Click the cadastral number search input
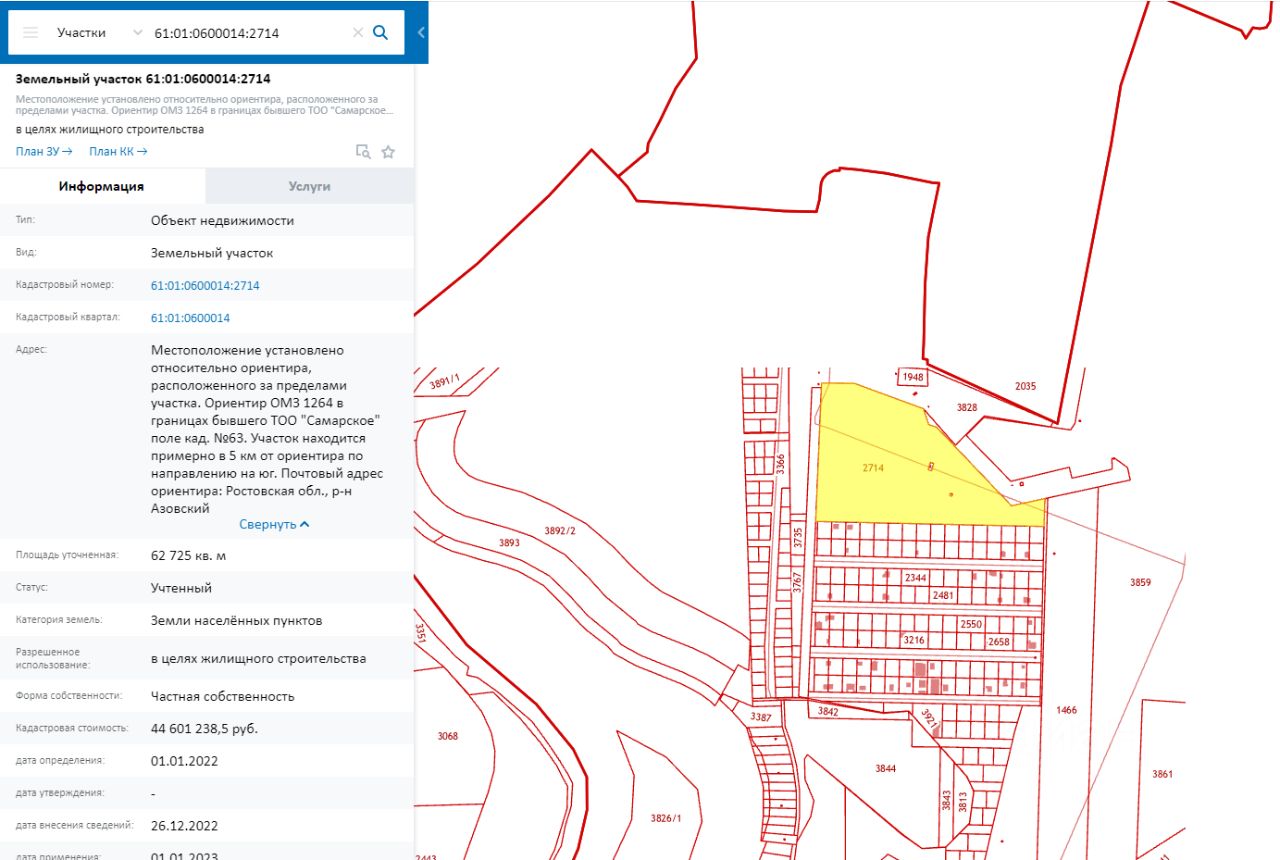This screenshot has width=1280, height=860. (x=250, y=33)
